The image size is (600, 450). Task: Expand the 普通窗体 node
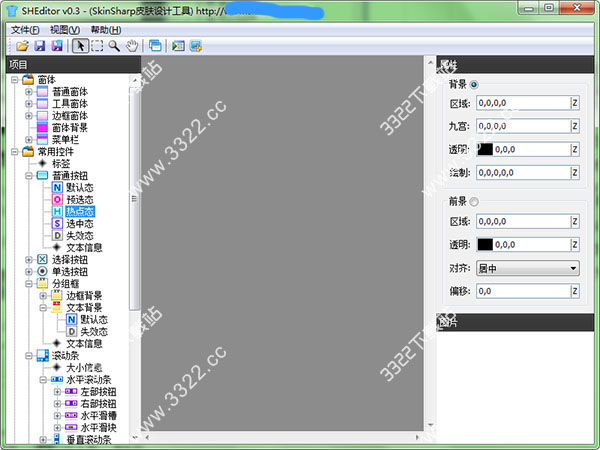click(29, 92)
